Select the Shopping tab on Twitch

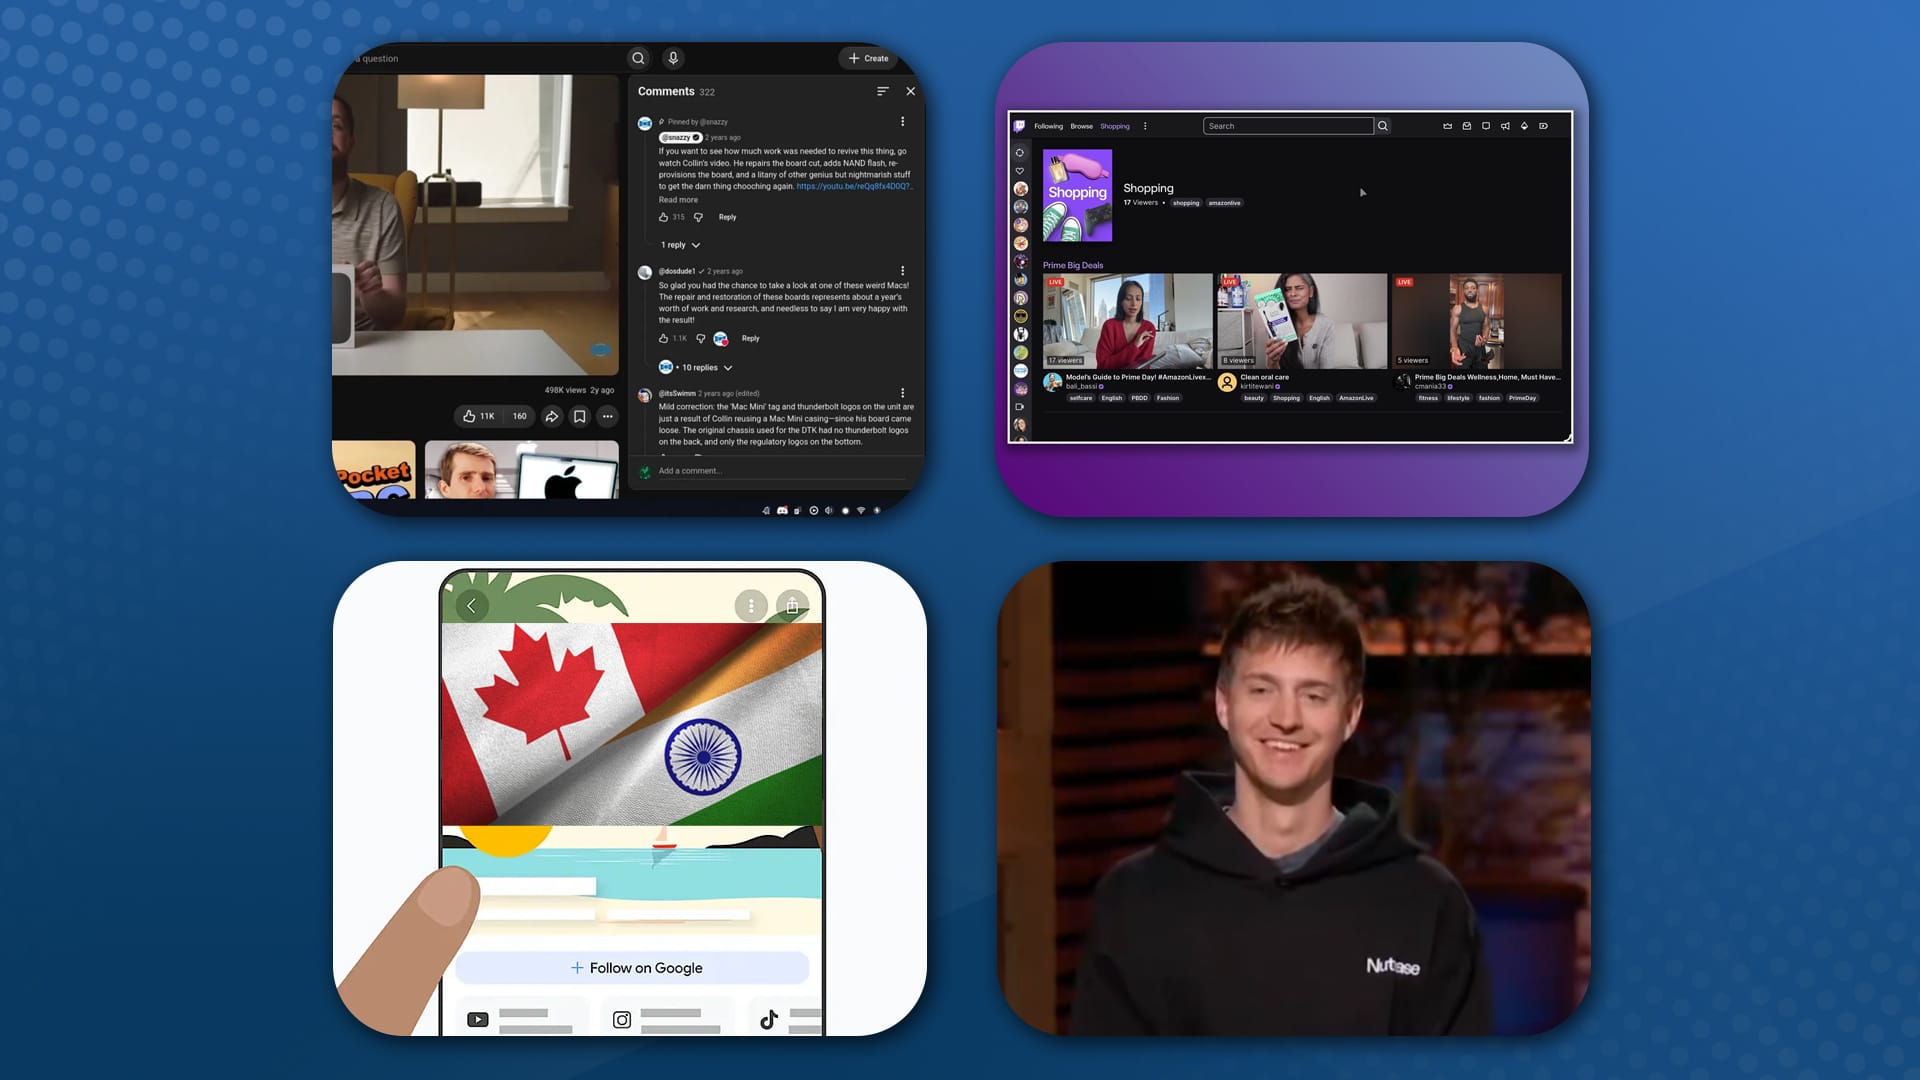point(1115,126)
